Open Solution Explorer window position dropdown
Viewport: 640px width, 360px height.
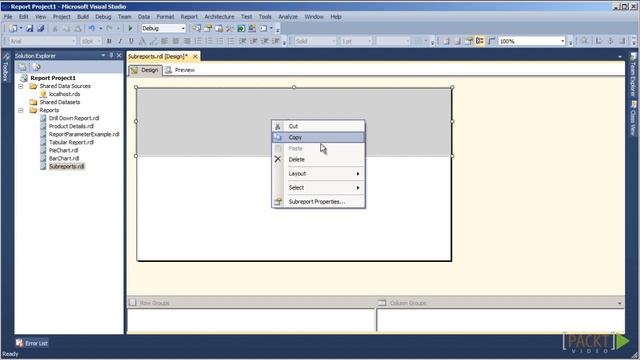[103, 56]
